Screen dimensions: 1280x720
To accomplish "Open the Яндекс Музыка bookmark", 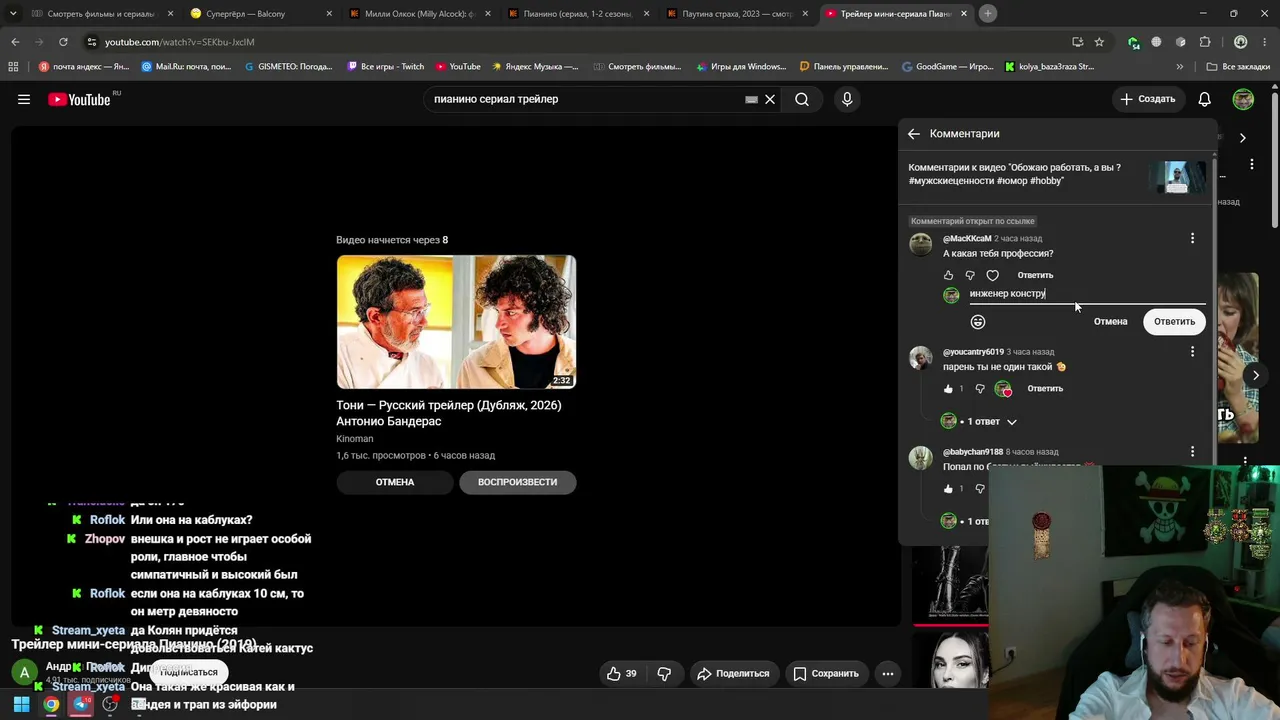I will 535,67.
